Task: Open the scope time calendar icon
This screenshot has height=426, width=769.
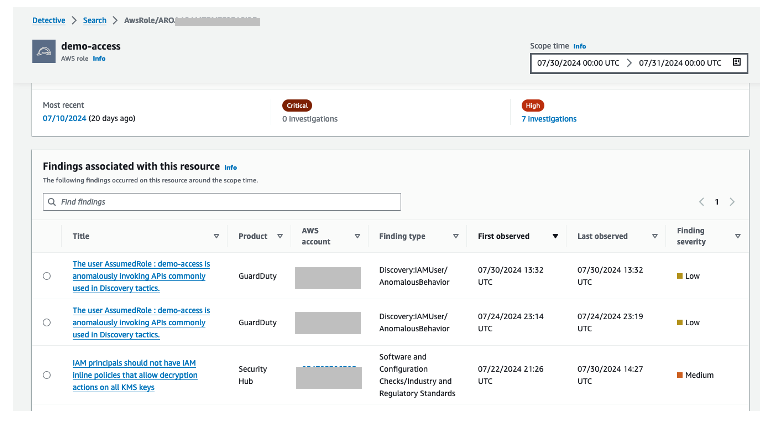Action: click(x=737, y=62)
